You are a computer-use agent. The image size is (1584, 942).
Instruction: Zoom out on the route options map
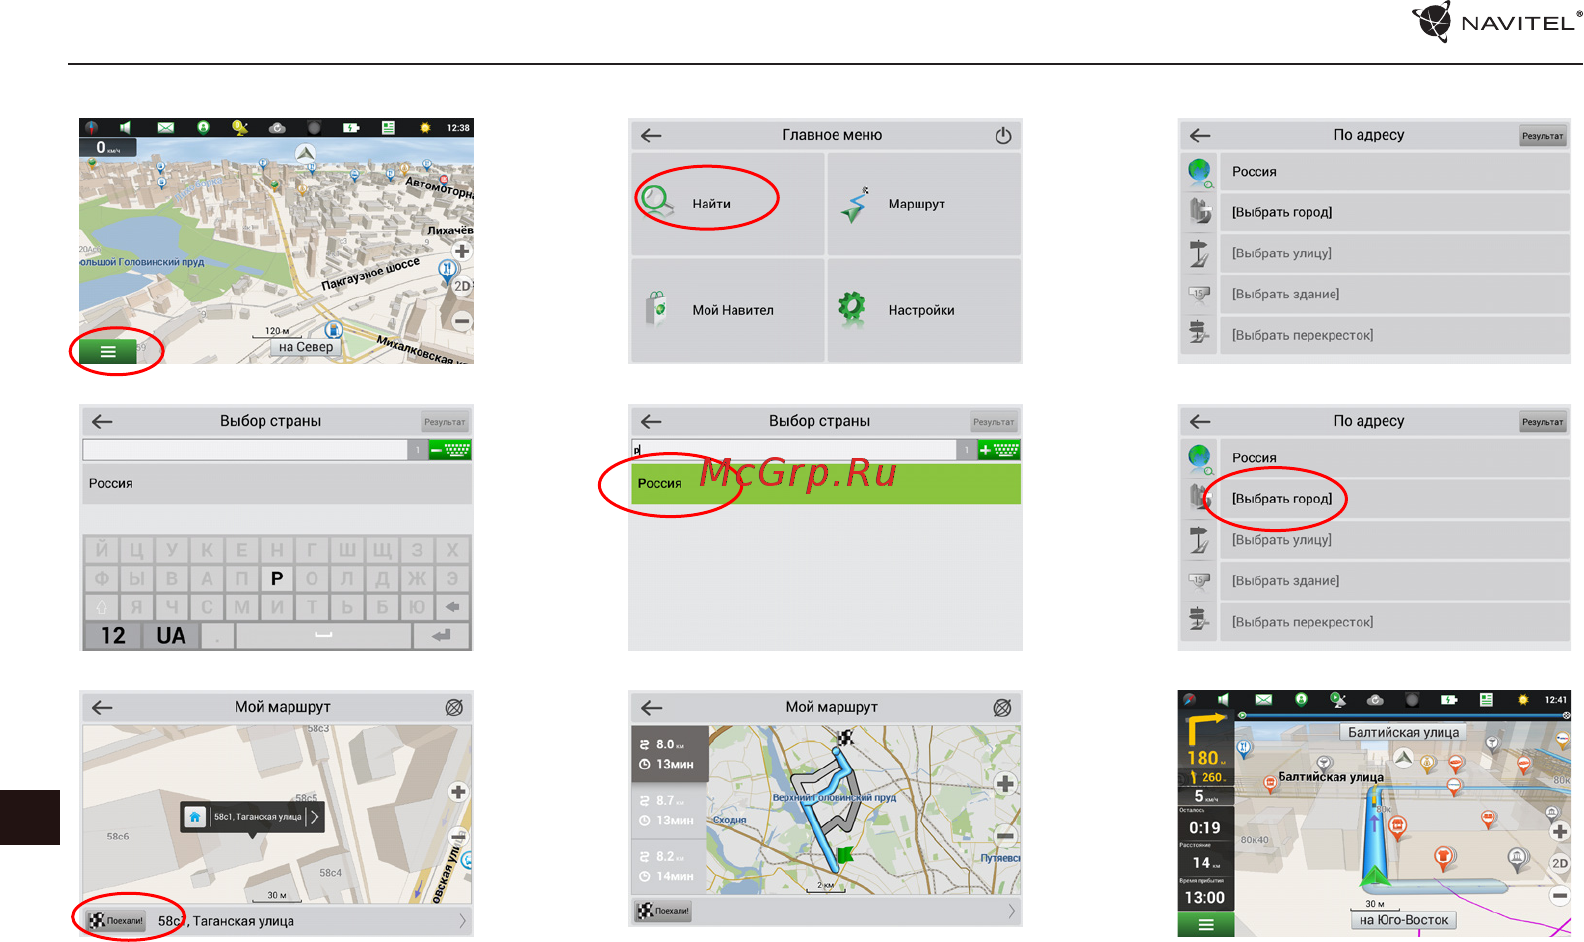click(1006, 835)
